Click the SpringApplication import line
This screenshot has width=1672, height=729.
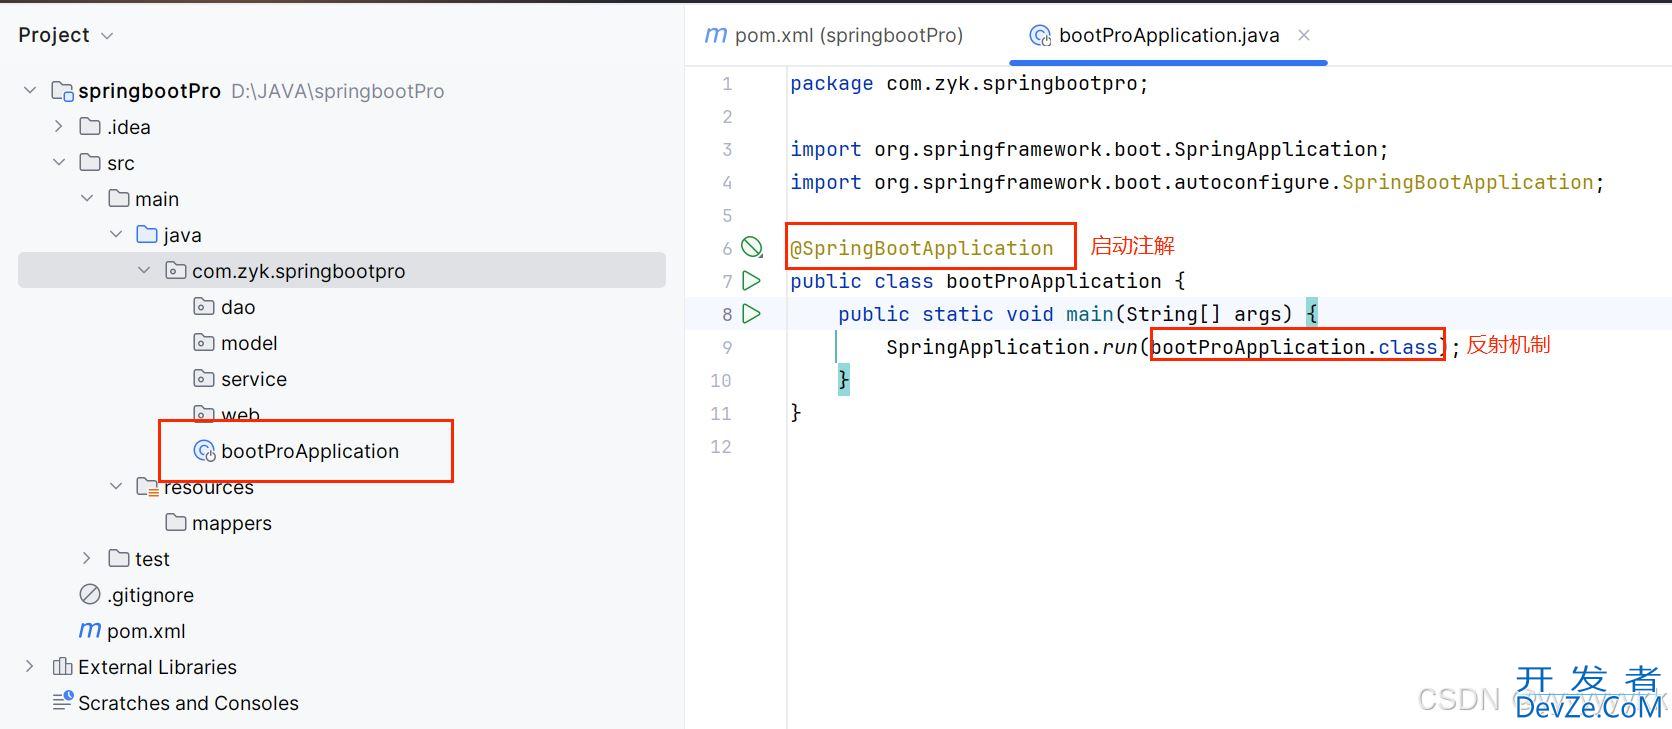[1089, 149]
